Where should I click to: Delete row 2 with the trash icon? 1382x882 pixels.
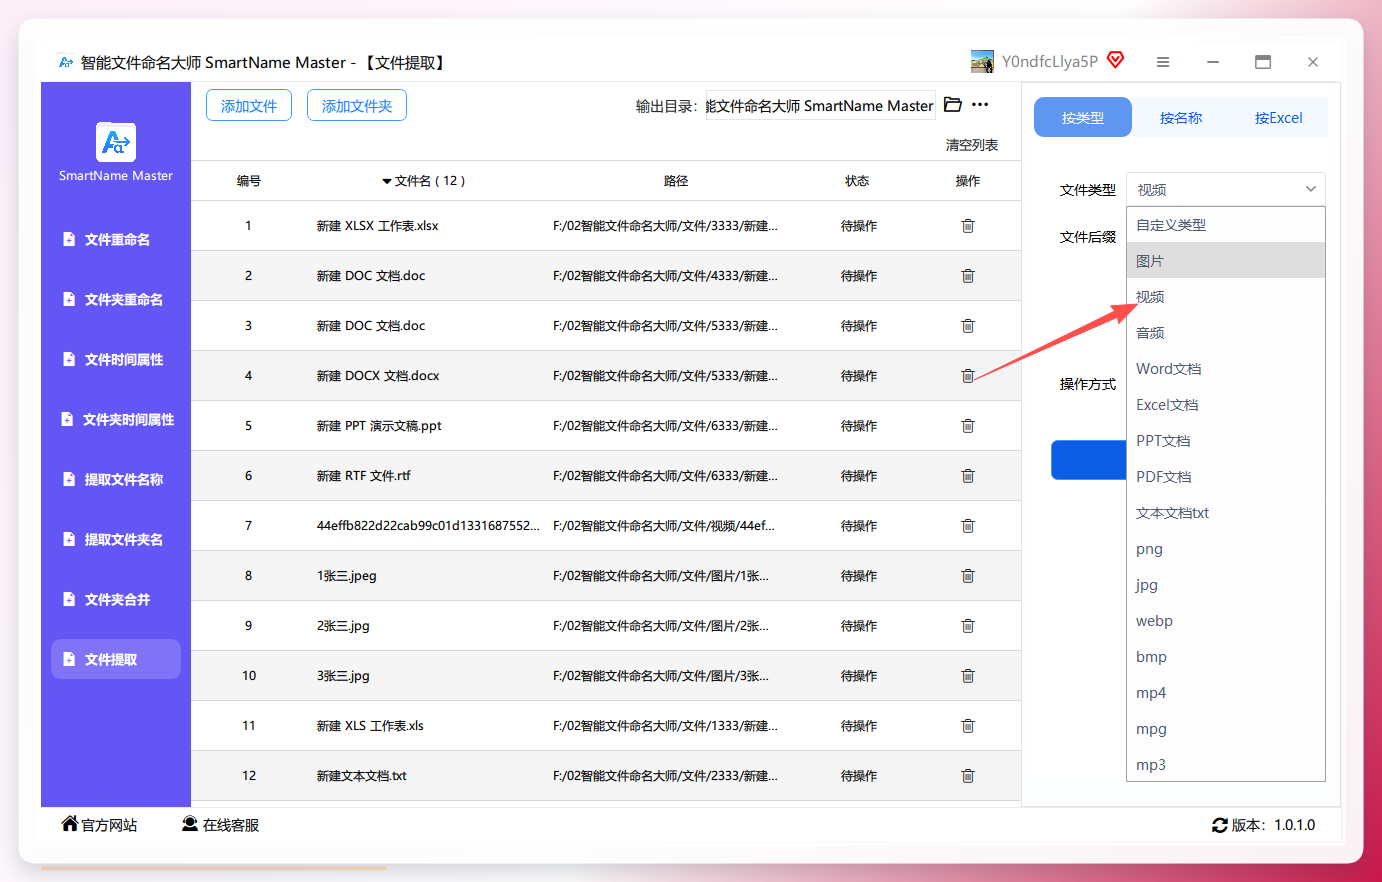(968, 276)
